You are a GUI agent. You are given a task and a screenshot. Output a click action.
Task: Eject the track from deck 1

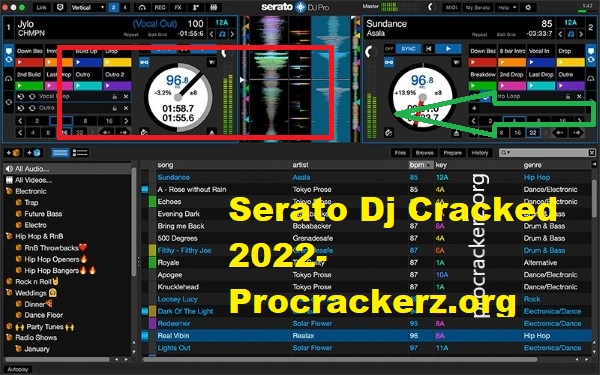pyautogui.click(x=212, y=132)
